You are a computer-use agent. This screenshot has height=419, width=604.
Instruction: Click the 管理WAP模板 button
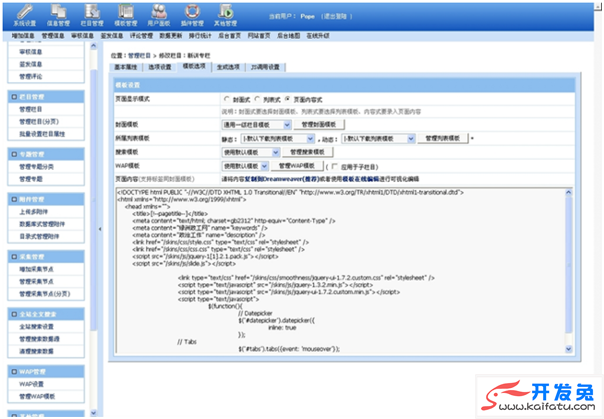(x=297, y=166)
